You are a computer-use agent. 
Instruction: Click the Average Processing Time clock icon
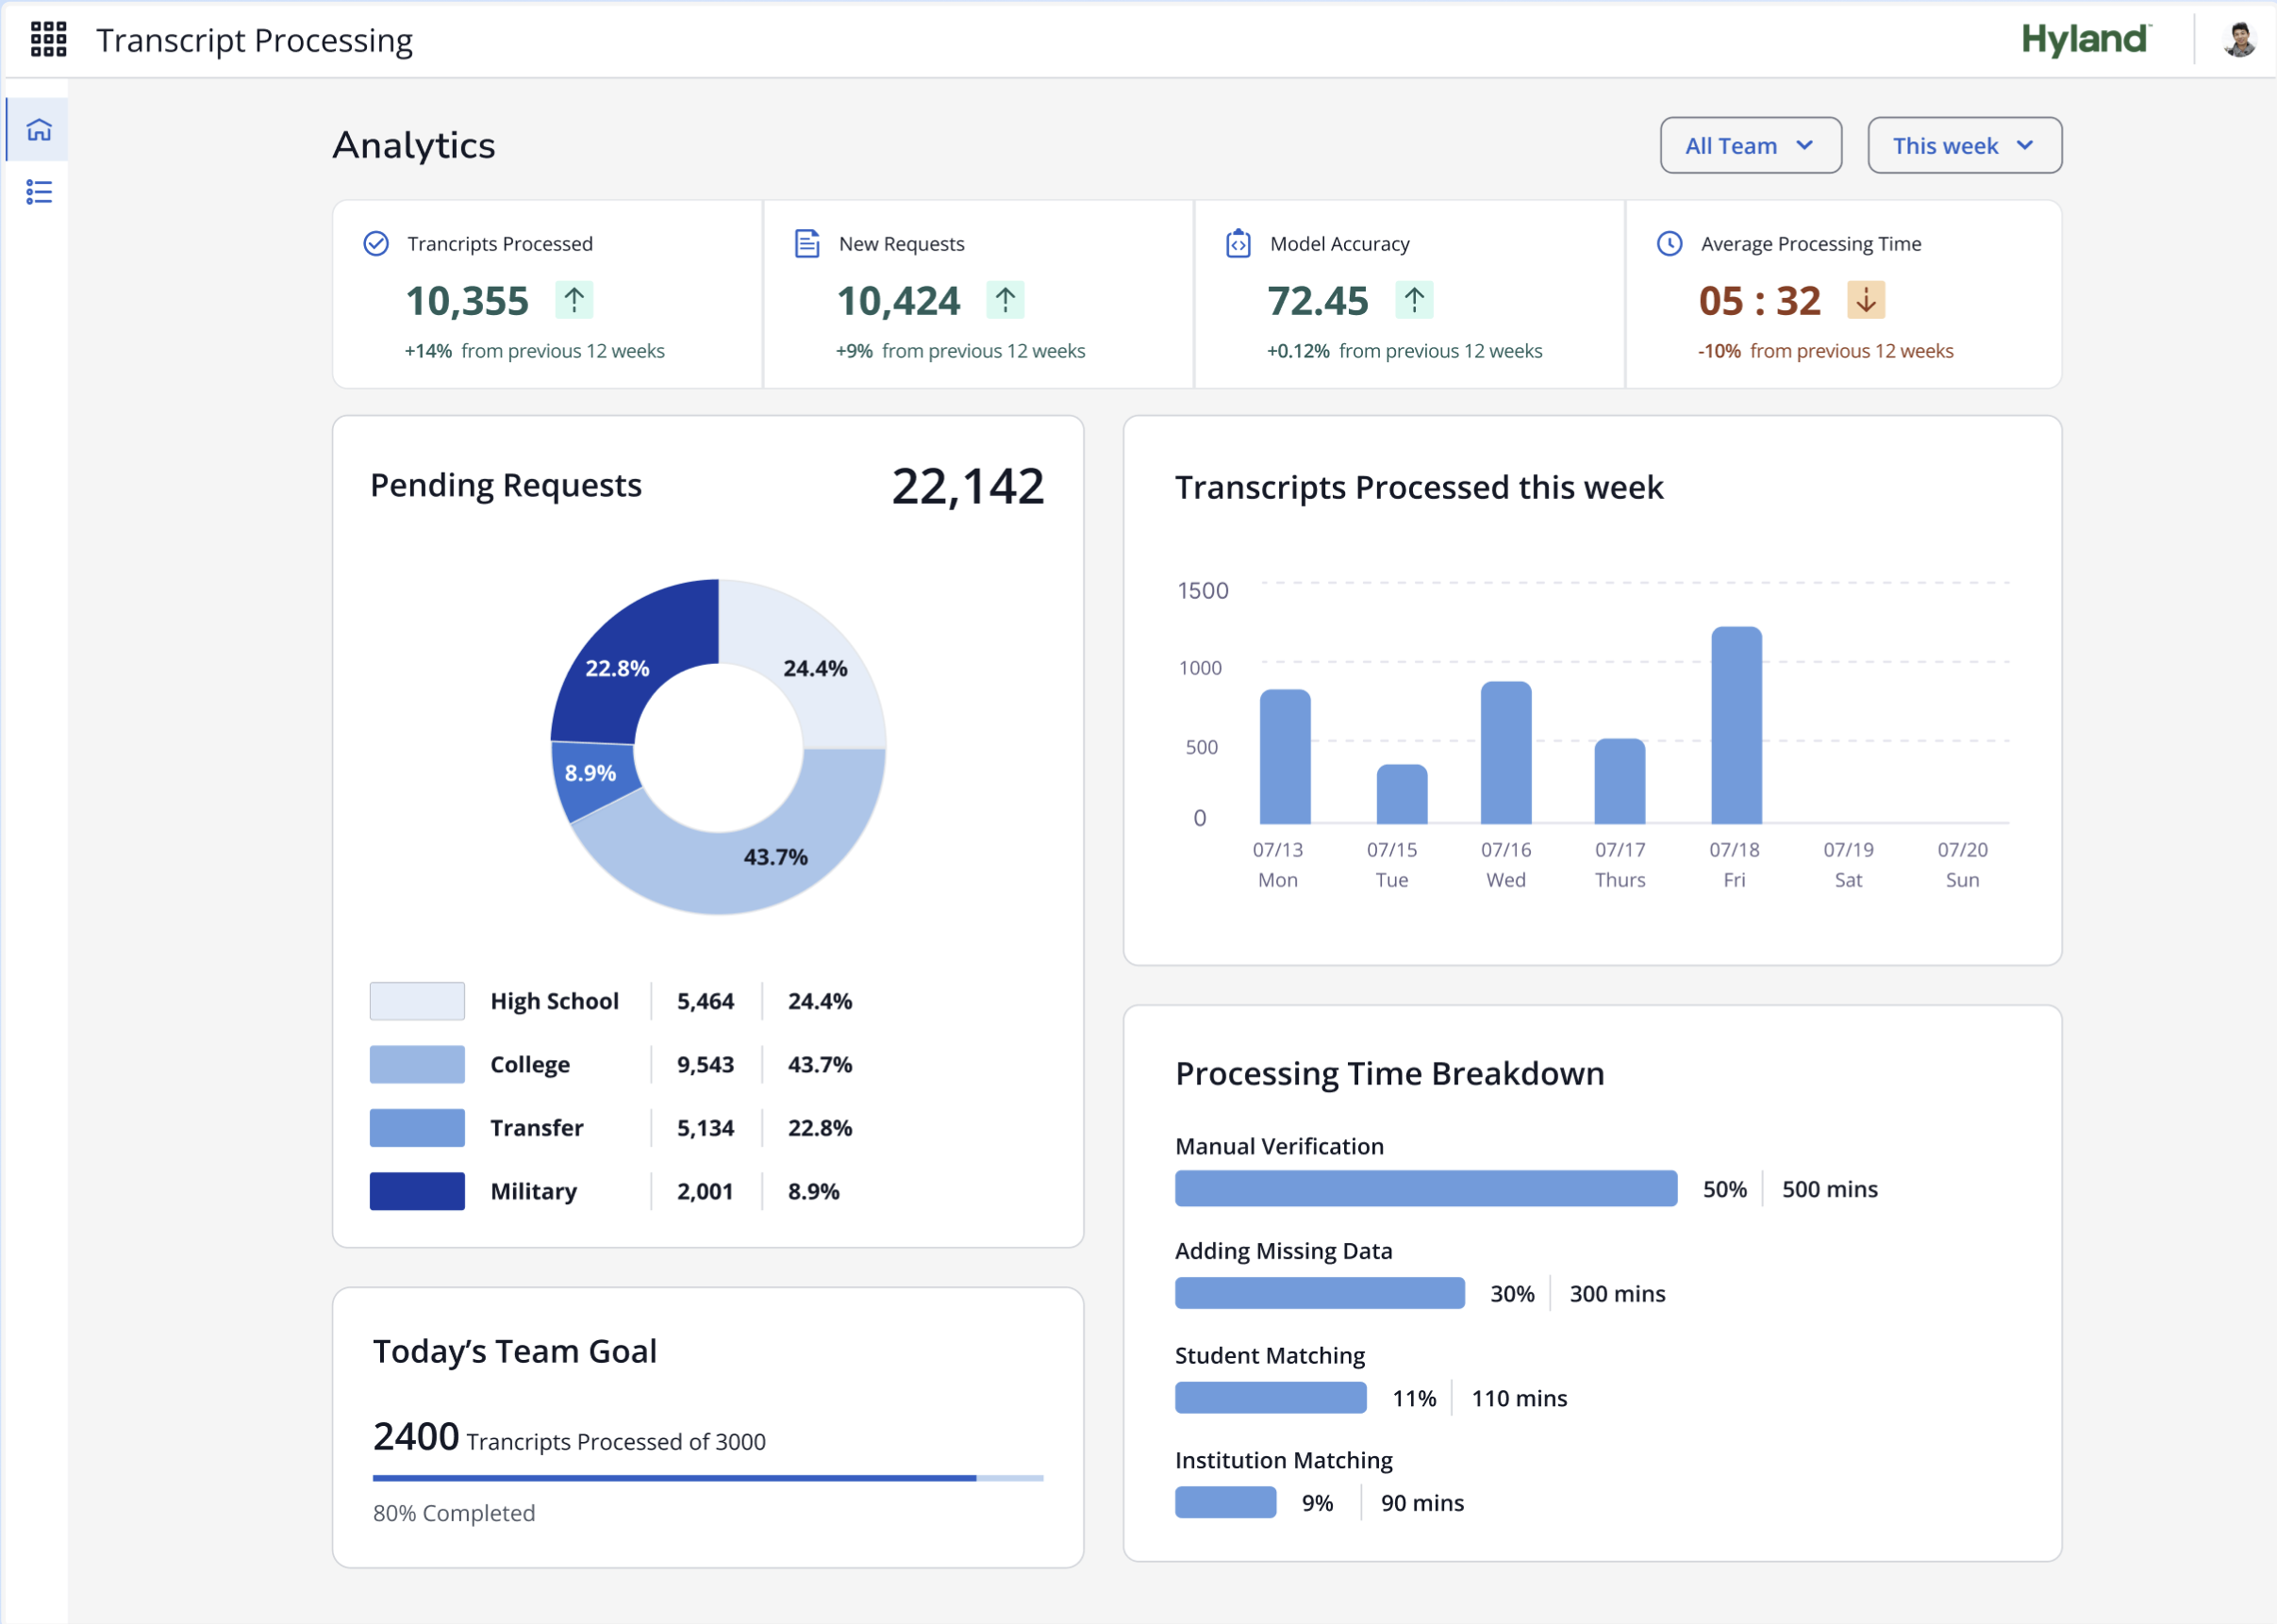(x=1669, y=244)
